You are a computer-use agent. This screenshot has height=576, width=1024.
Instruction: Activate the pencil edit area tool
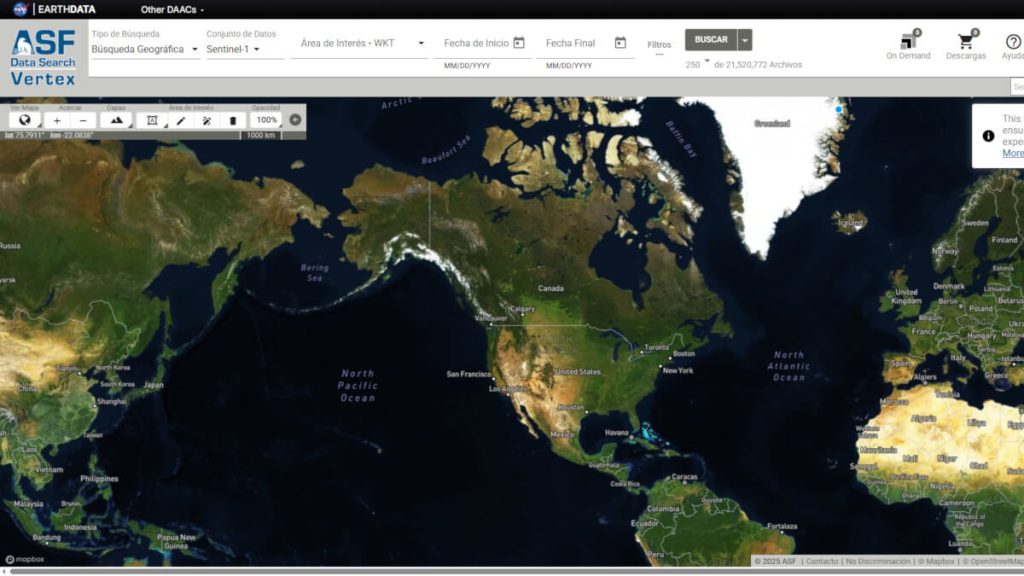tap(181, 120)
